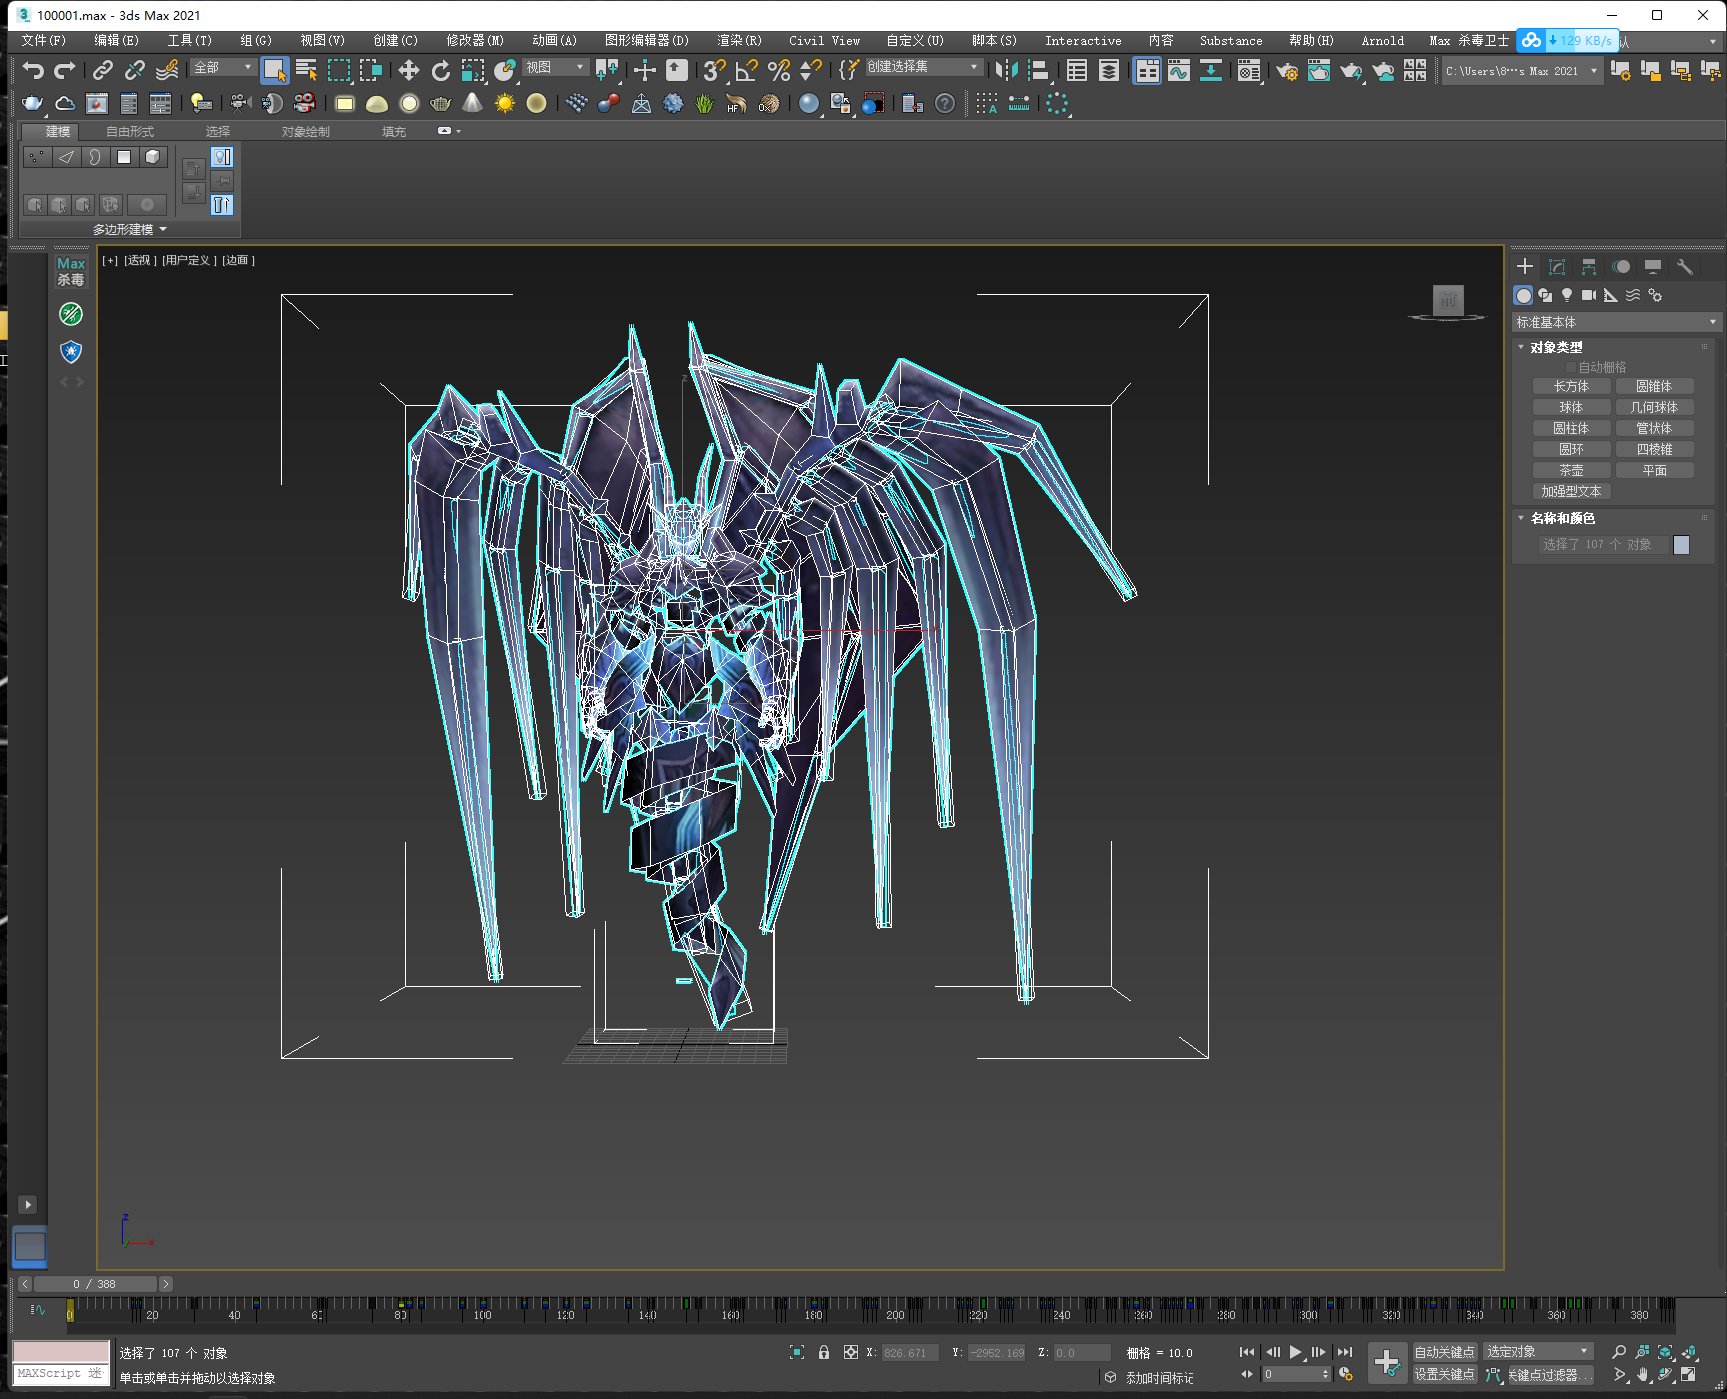Open the 选定对象 key filter dropdown

pyautogui.click(x=1538, y=1352)
